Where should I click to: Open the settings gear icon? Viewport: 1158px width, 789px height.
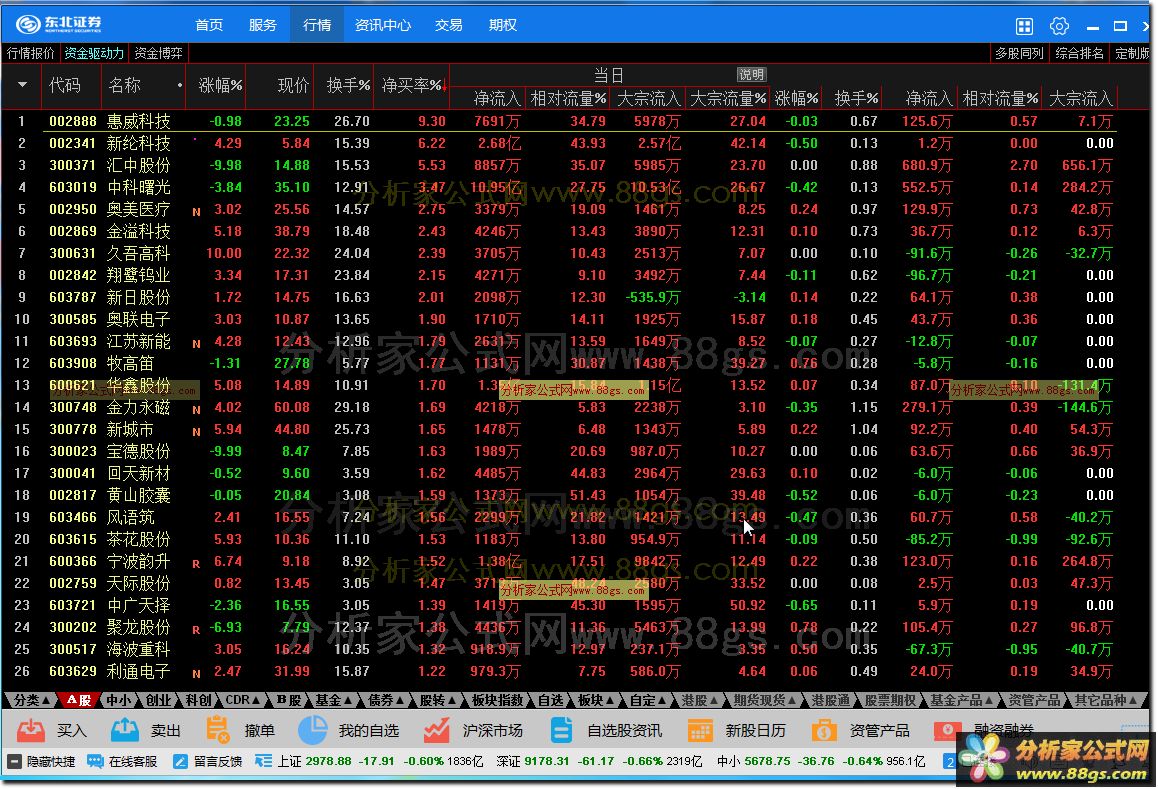[x=1059, y=27]
